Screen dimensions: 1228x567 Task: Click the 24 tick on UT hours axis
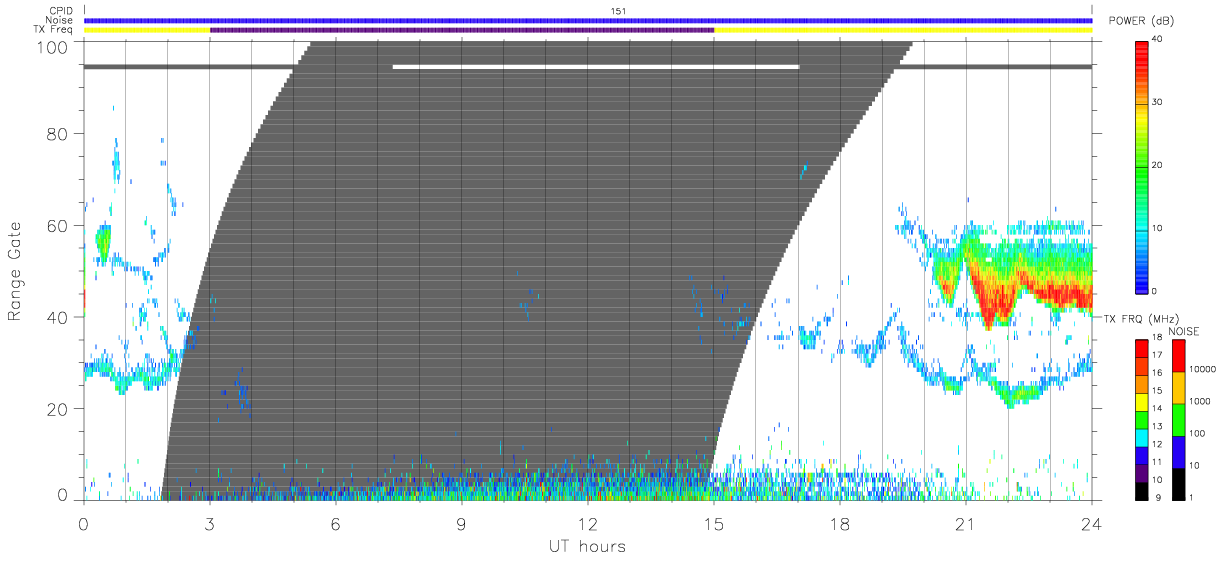pyautogui.click(x=1092, y=524)
